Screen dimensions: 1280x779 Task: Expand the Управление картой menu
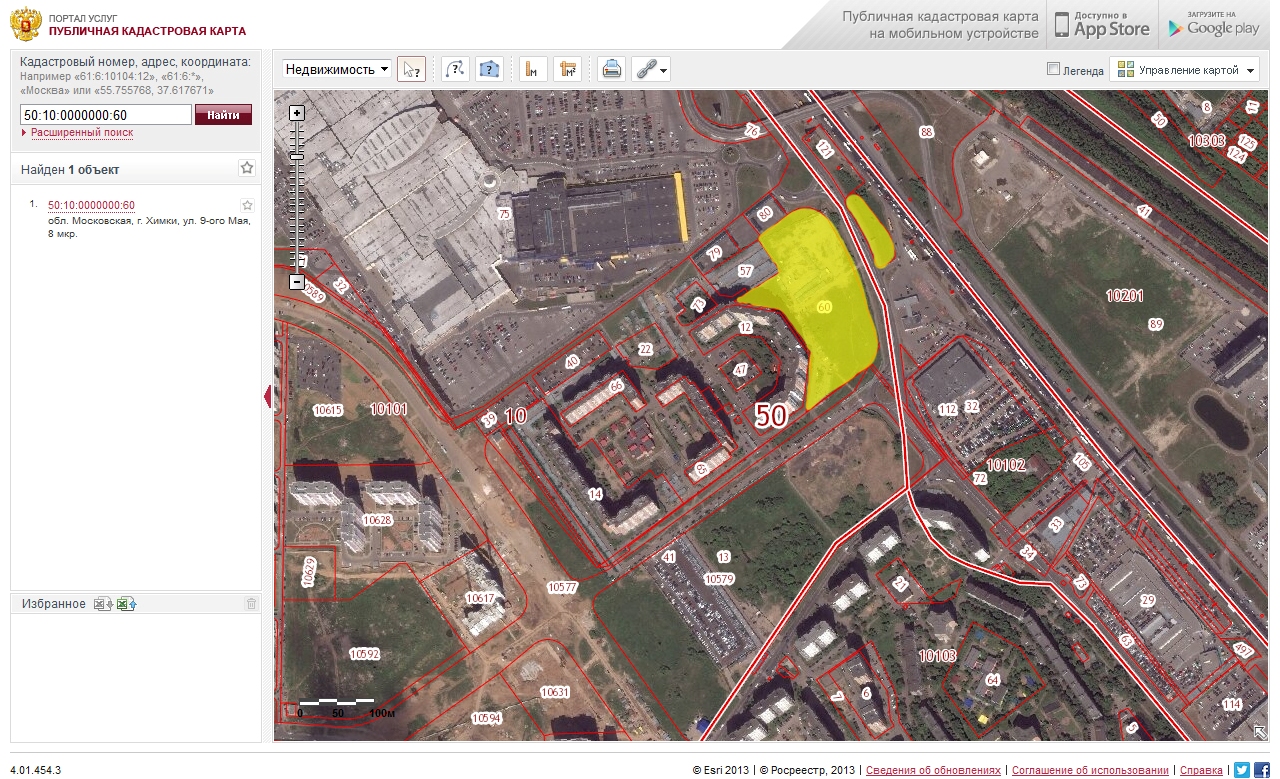coord(1184,70)
